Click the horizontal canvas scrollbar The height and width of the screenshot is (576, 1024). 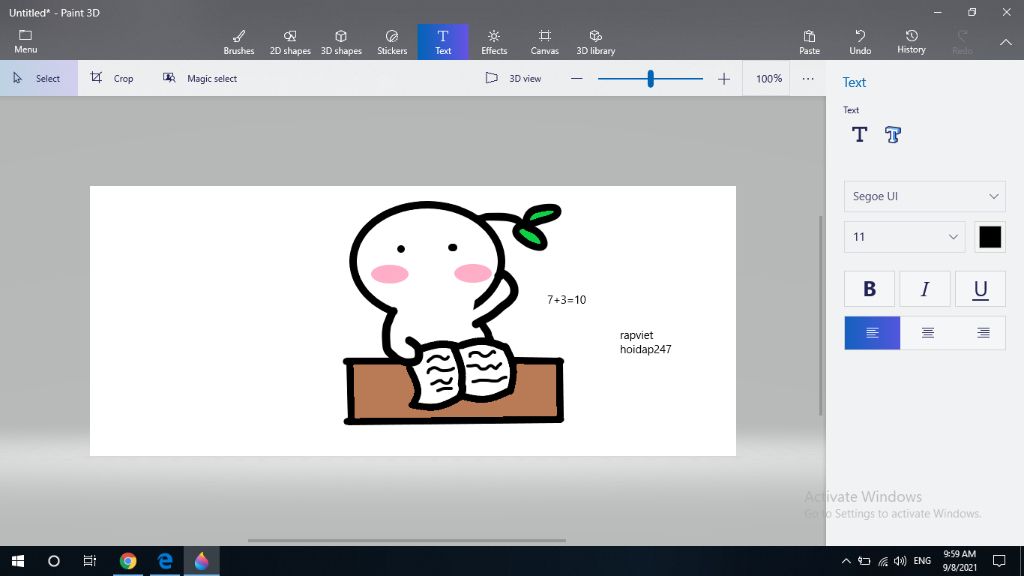[x=406, y=541]
